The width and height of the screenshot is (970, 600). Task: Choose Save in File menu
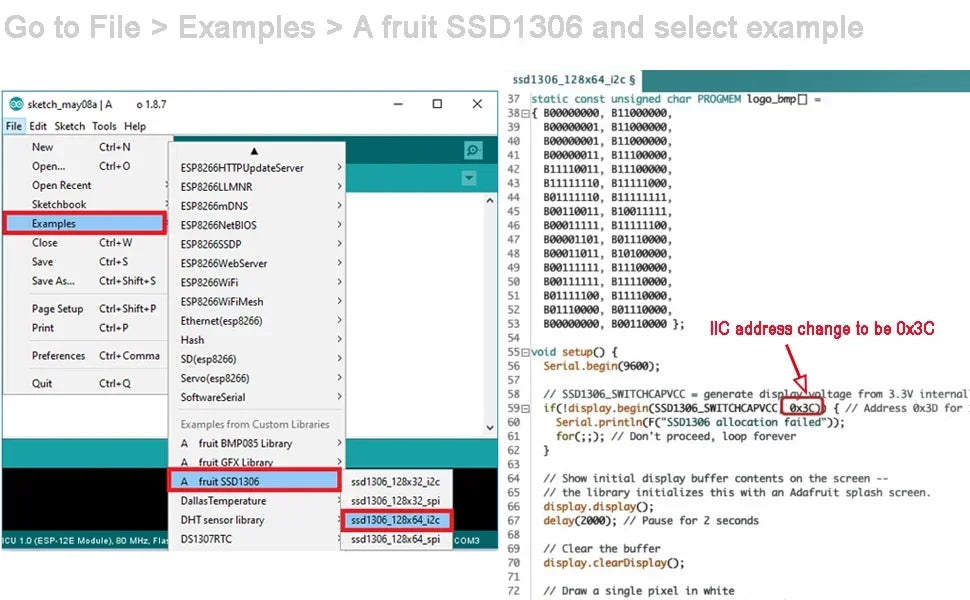point(85,262)
